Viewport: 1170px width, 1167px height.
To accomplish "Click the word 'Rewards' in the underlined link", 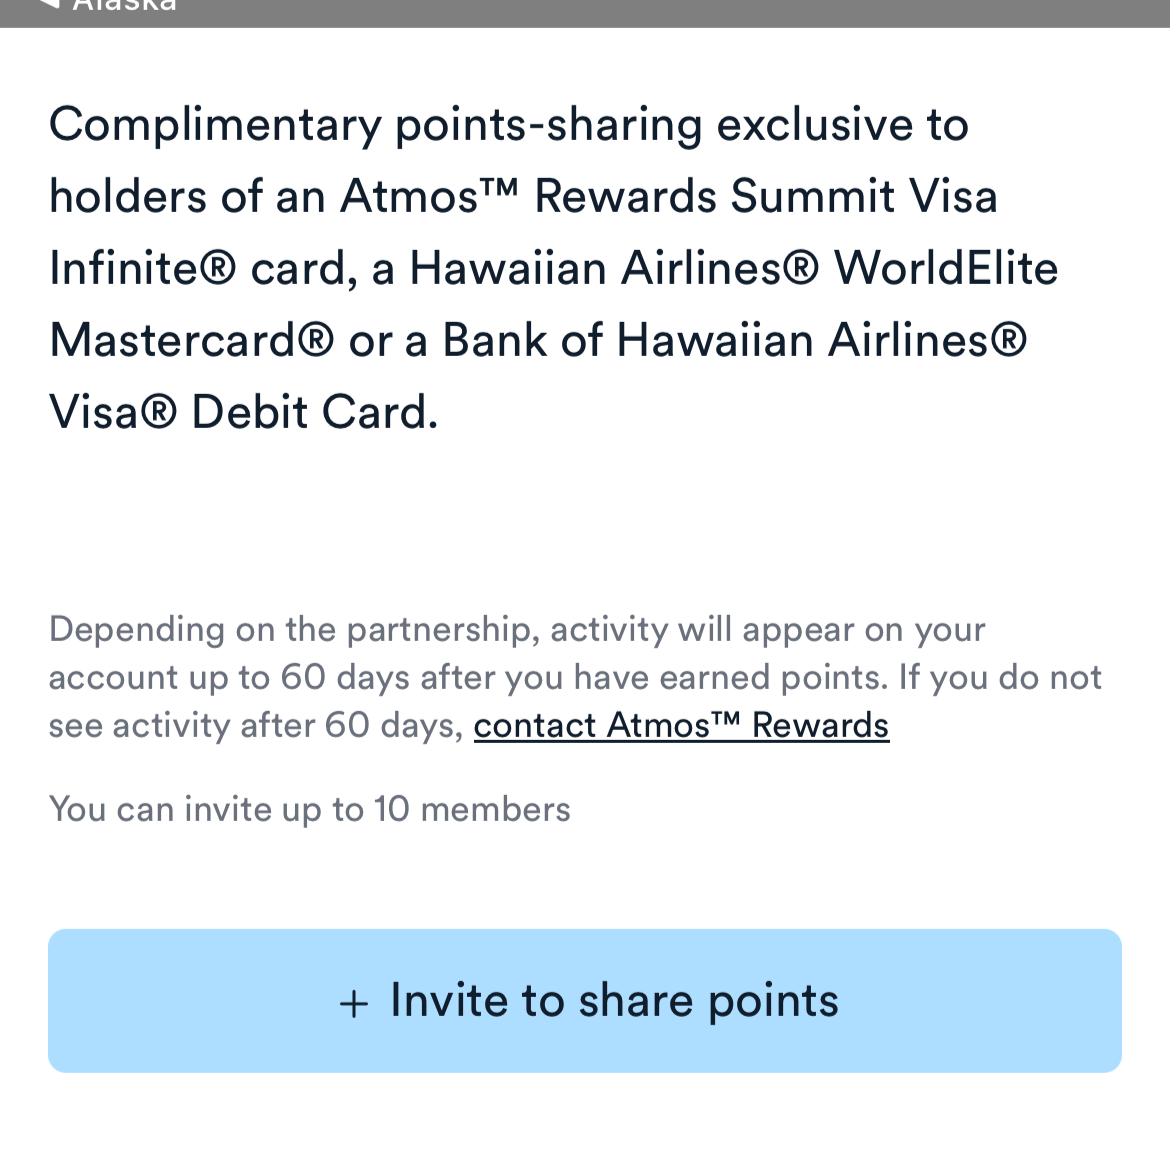I will [x=820, y=725].
